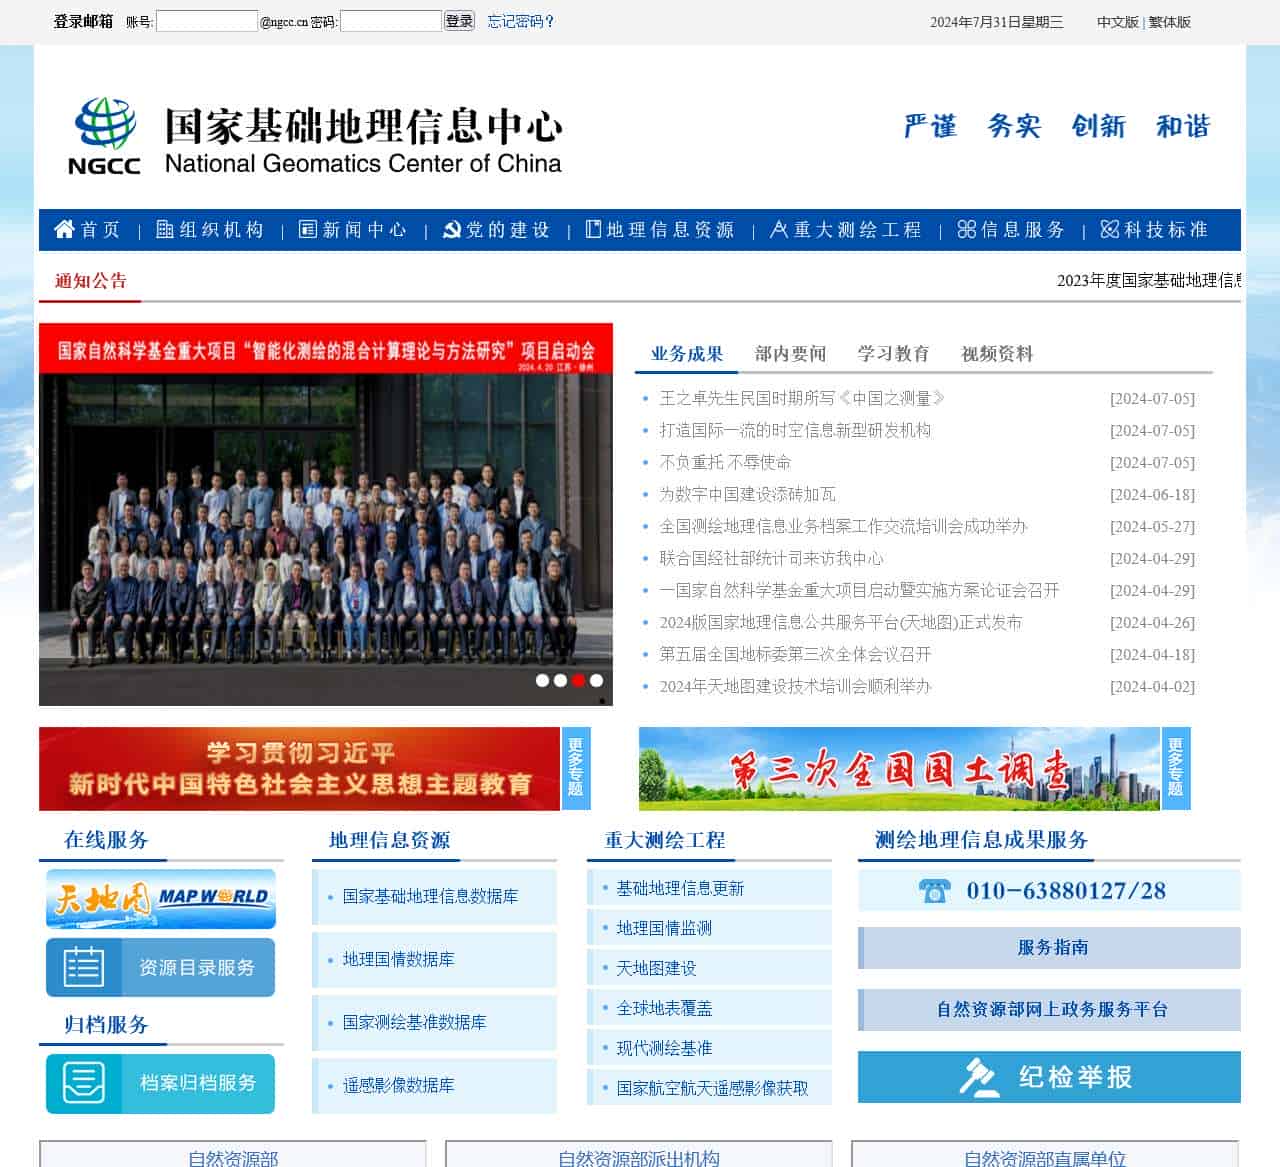Click the 登录 button
The image size is (1280, 1167).
(x=459, y=21)
